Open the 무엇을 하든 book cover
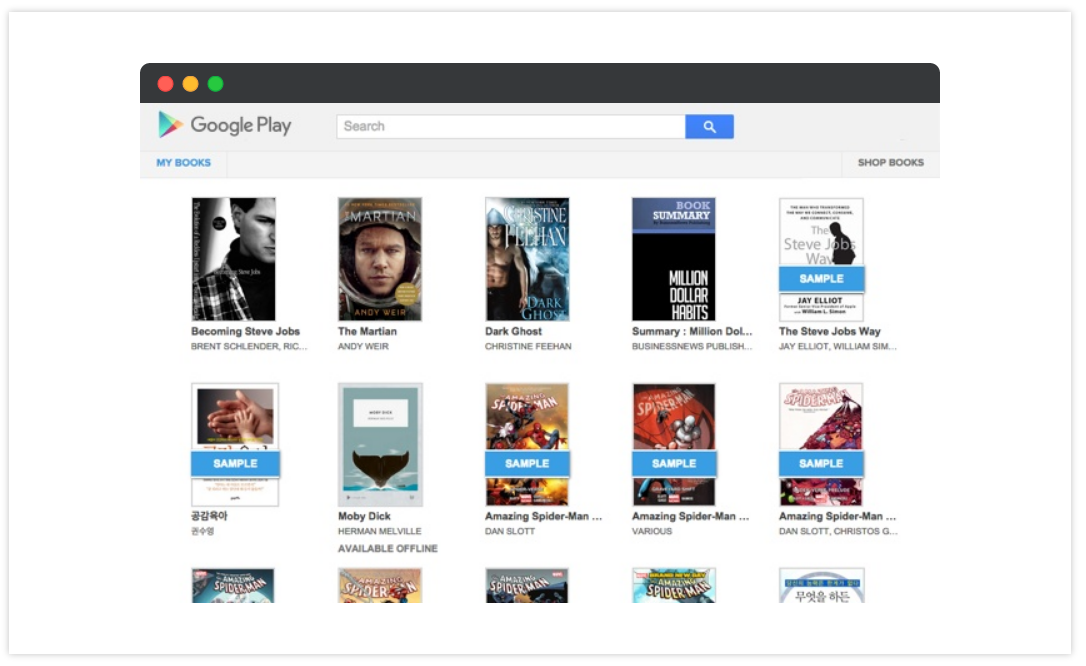Viewport: 1086px width, 666px height. tap(822, 586)
